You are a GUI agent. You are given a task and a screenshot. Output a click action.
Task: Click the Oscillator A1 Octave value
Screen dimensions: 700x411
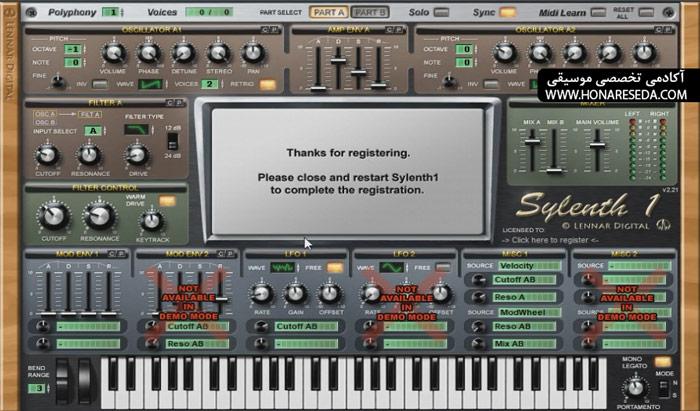pyautogui.click(x=73, y=49)
